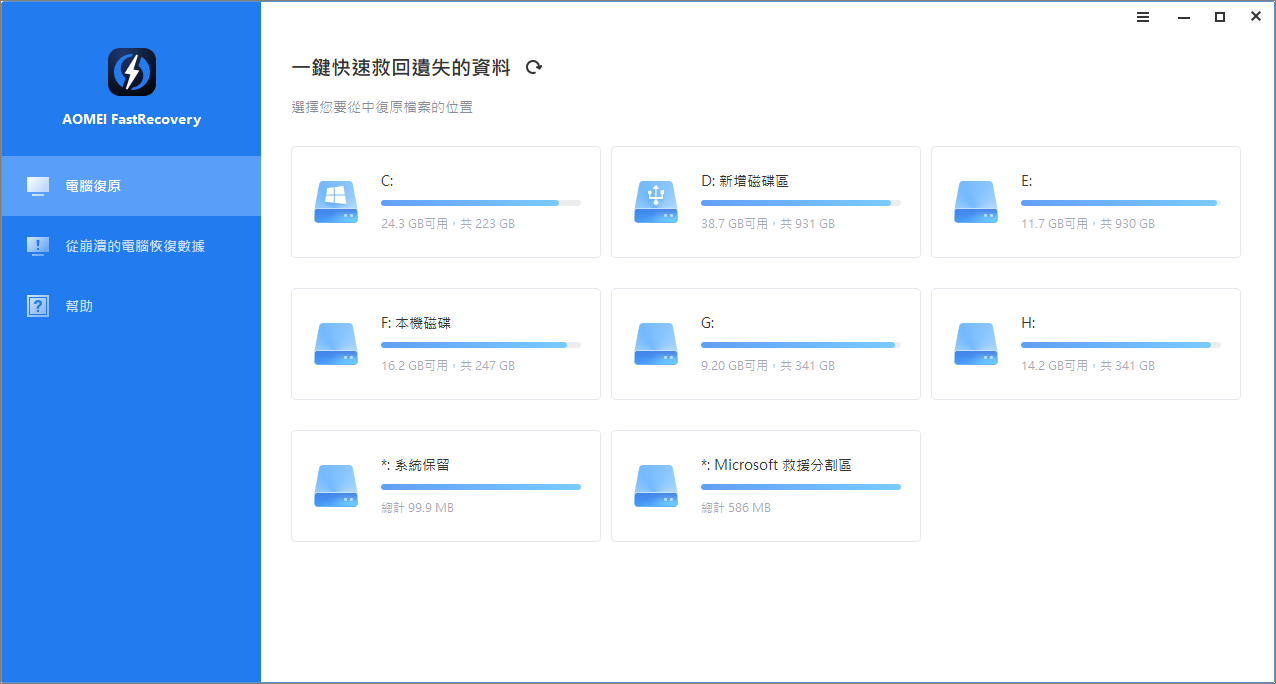
Task: Click the refresh icon beside the heading
Action: pos(534,67)
